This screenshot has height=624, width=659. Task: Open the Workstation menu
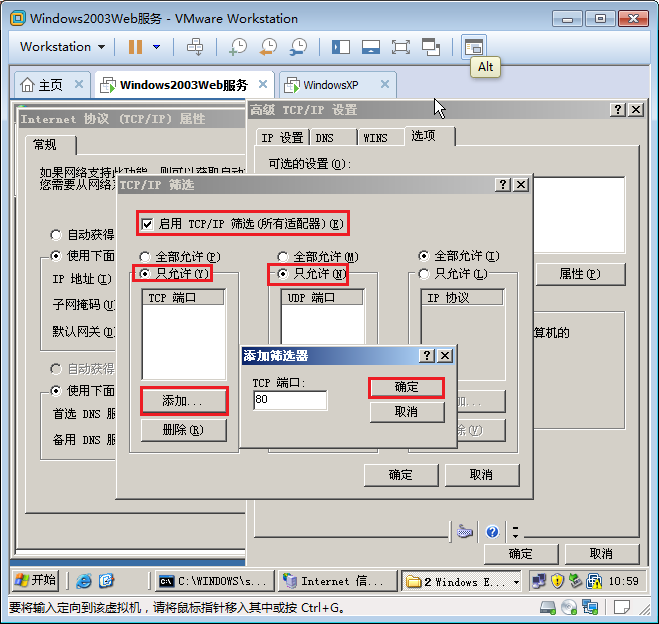pos(62,47)
